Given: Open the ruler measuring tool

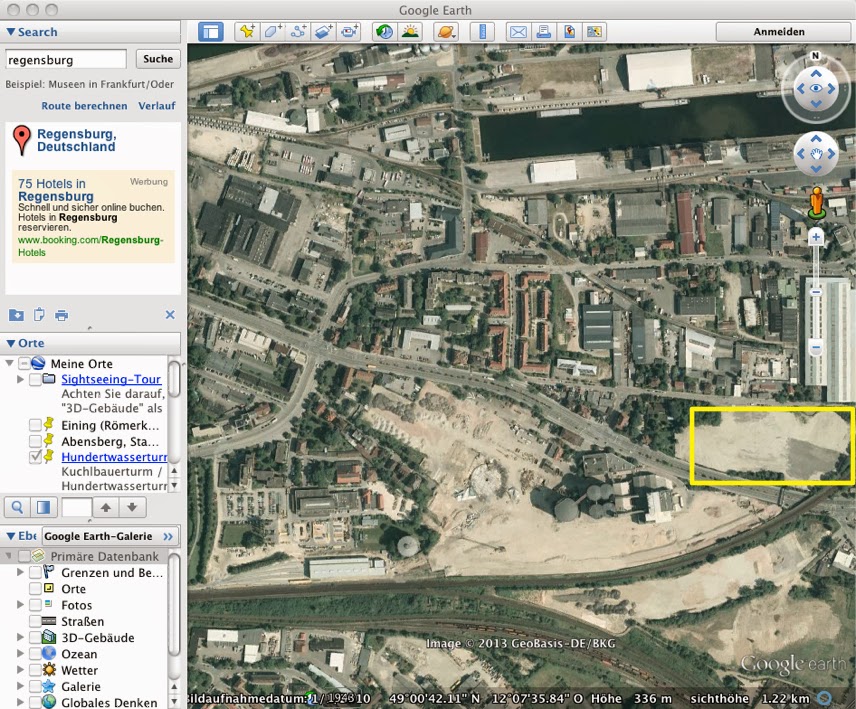Looking at the screenshot, I should point(482,32).
